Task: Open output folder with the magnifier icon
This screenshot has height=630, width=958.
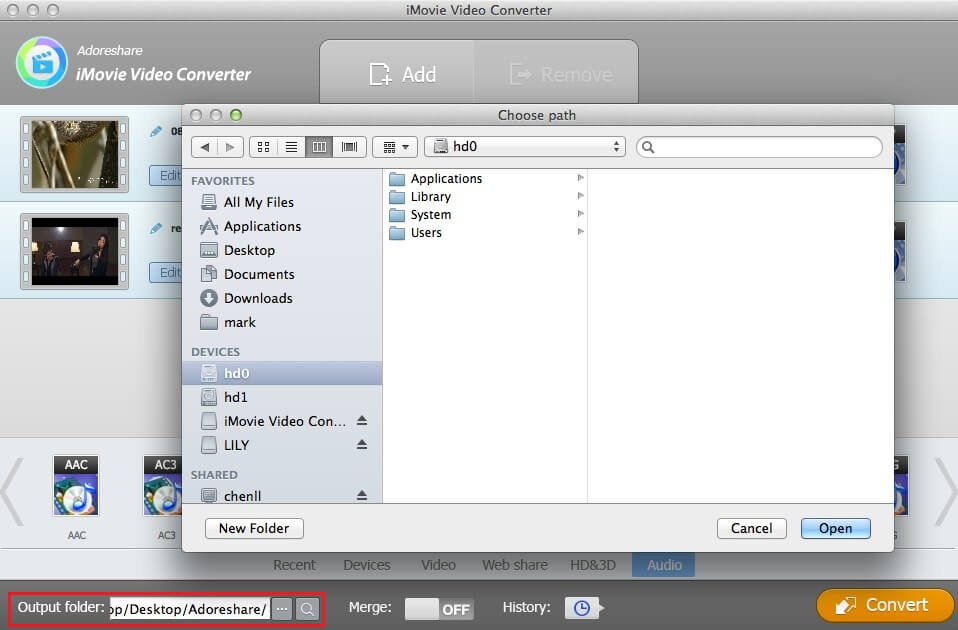Action: pyautogui.click(x=307, y=609)
